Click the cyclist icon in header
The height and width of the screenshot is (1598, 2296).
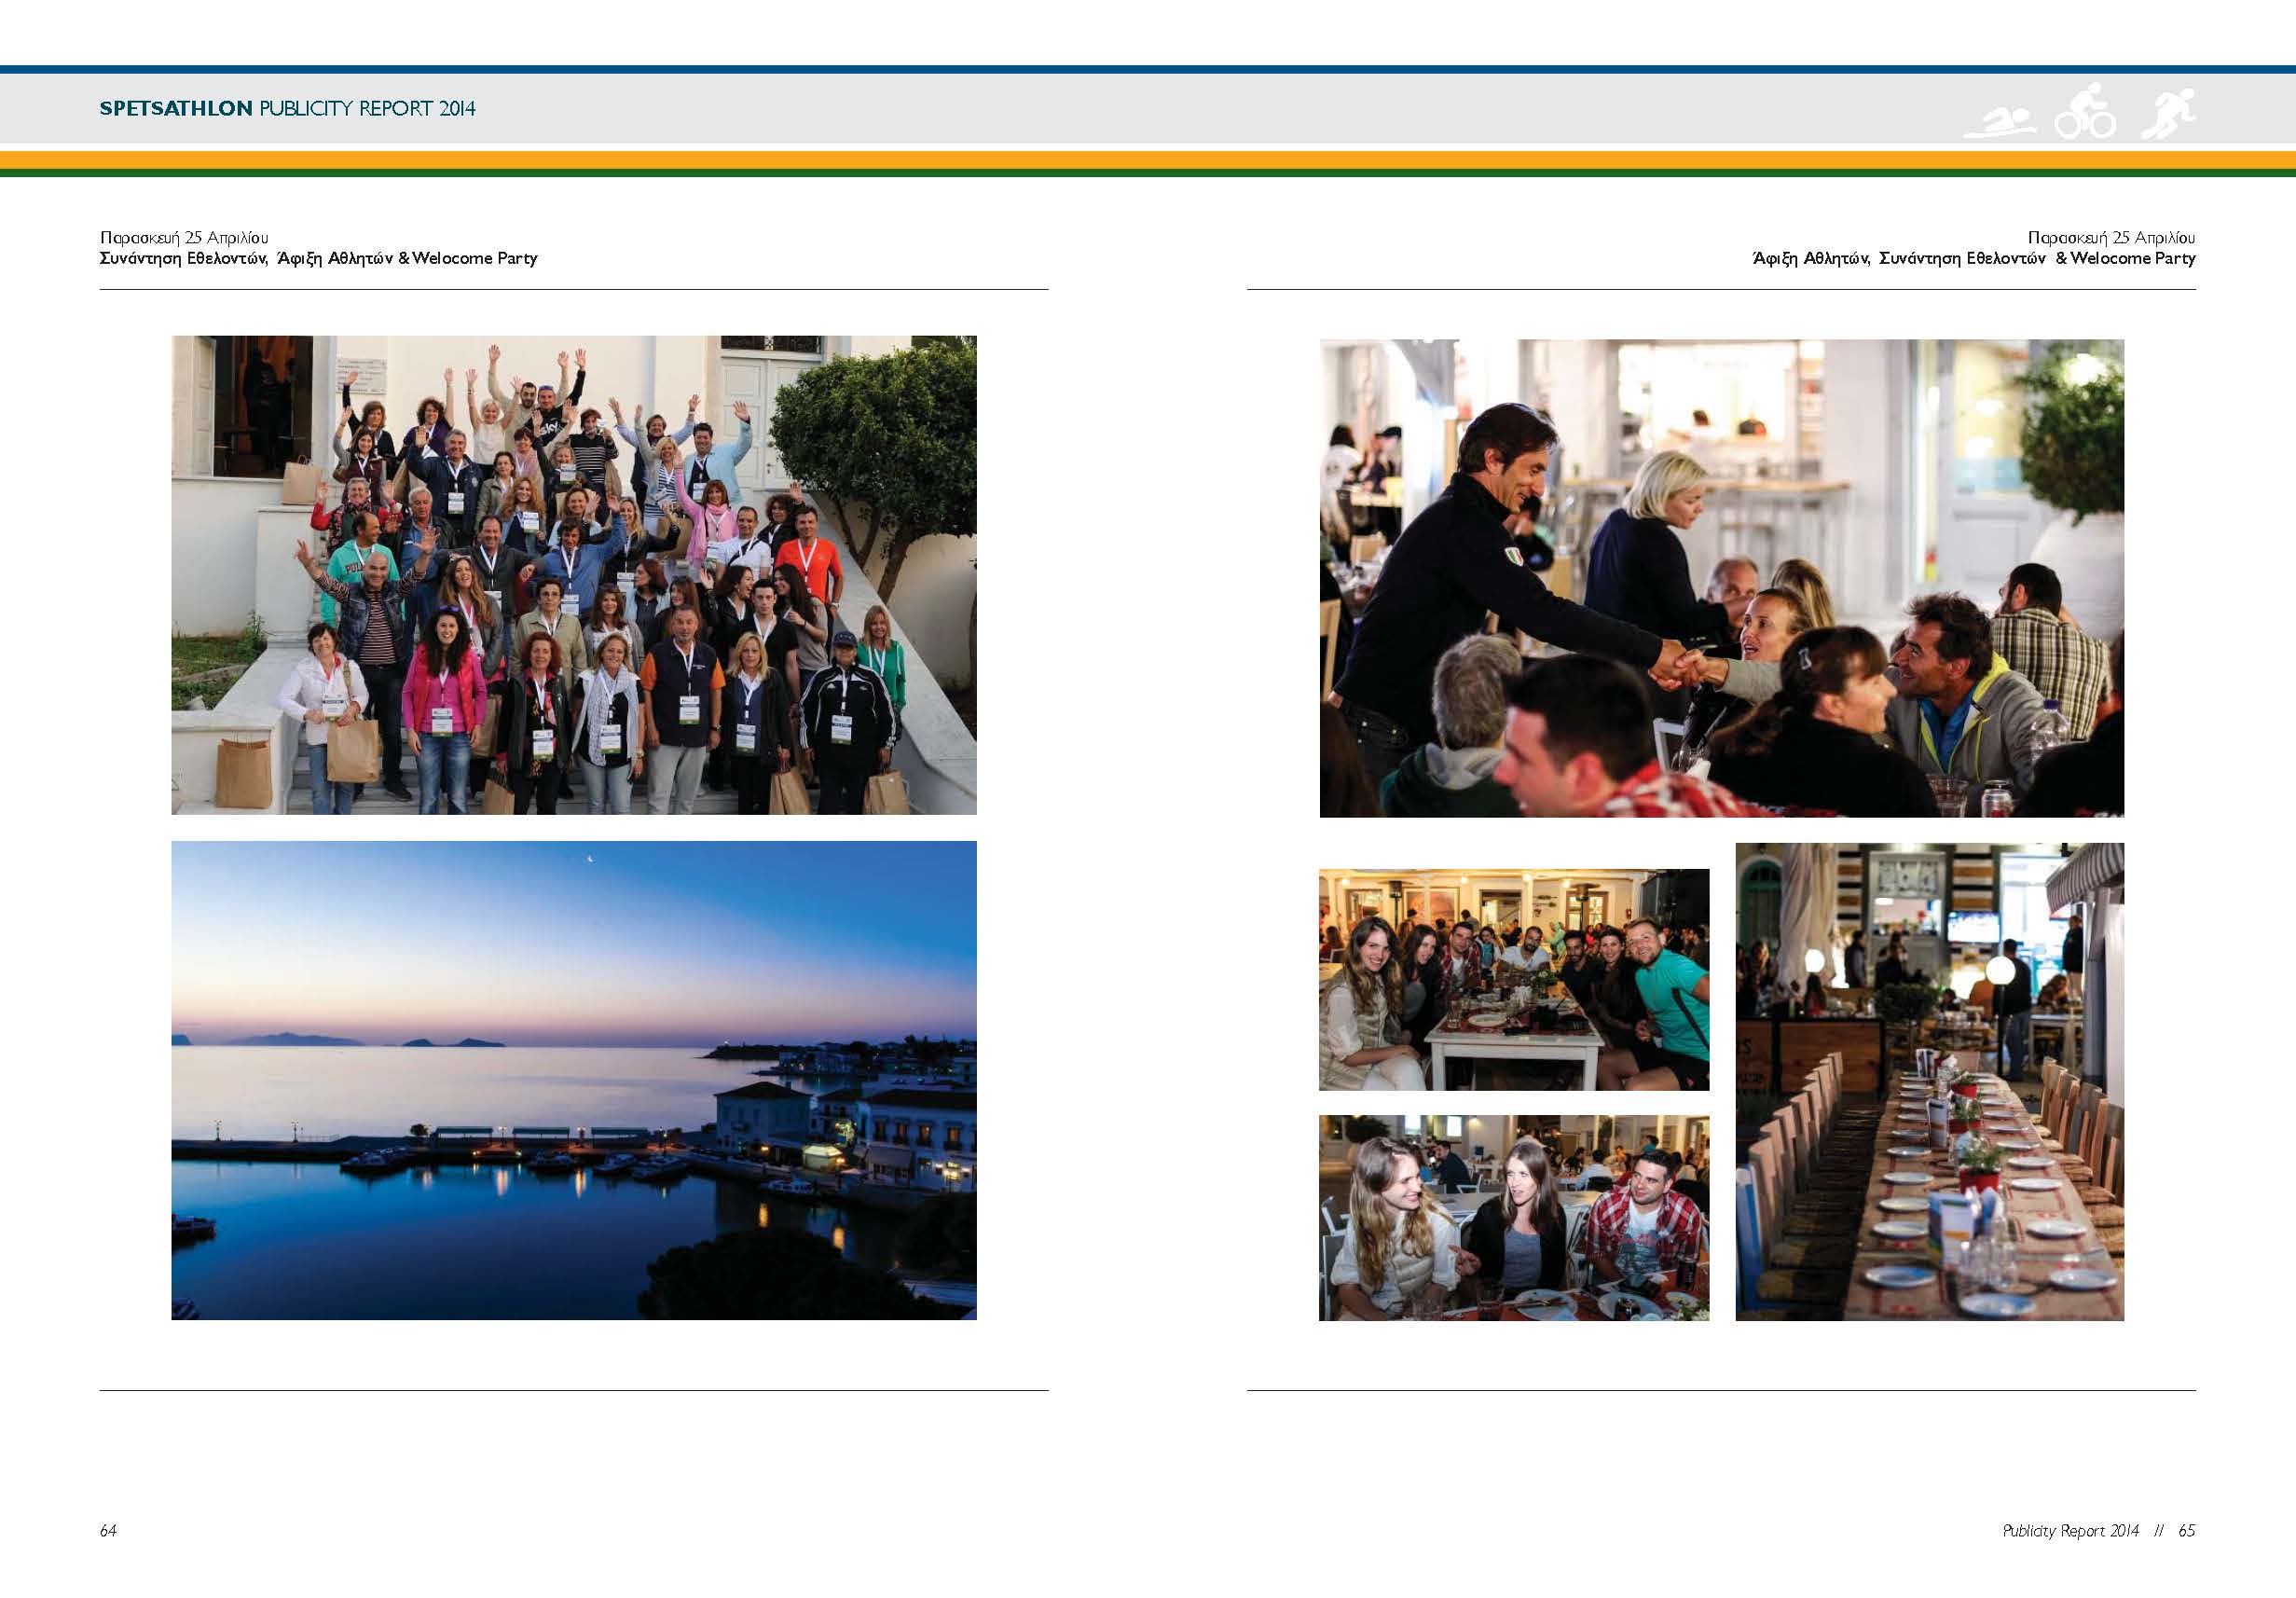pos(2085,113)
